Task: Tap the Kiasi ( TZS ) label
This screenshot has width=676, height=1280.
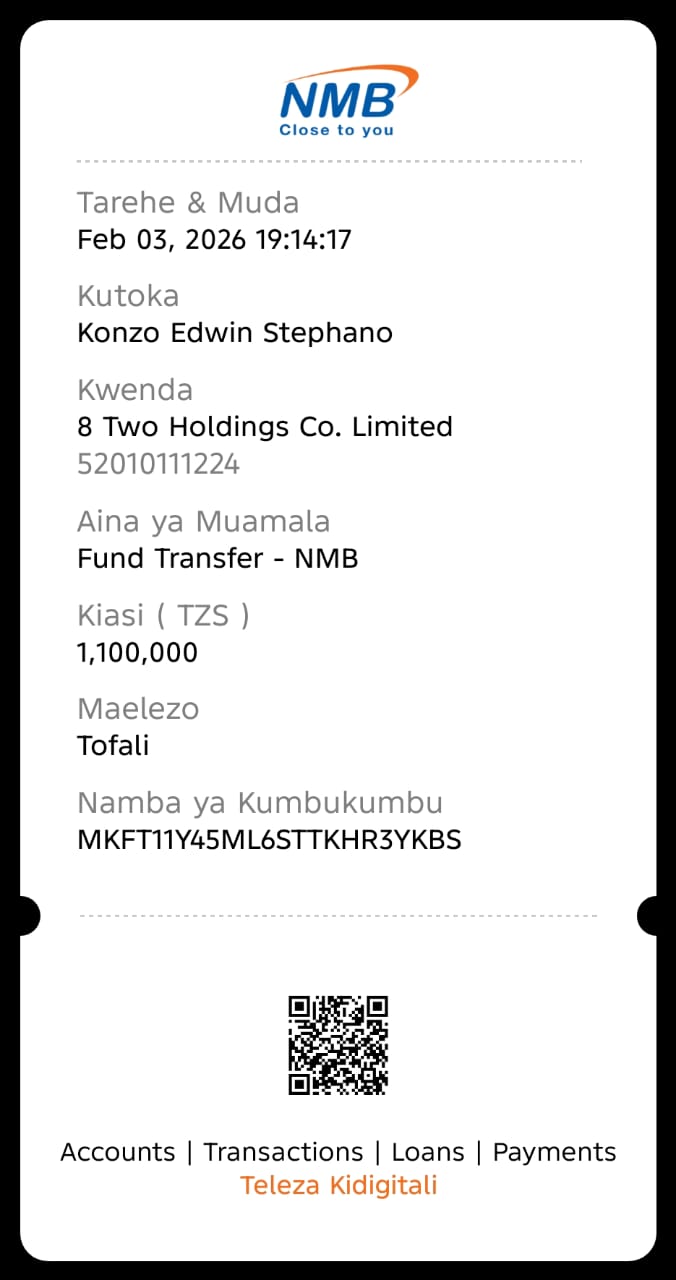Action: [163, 616]
